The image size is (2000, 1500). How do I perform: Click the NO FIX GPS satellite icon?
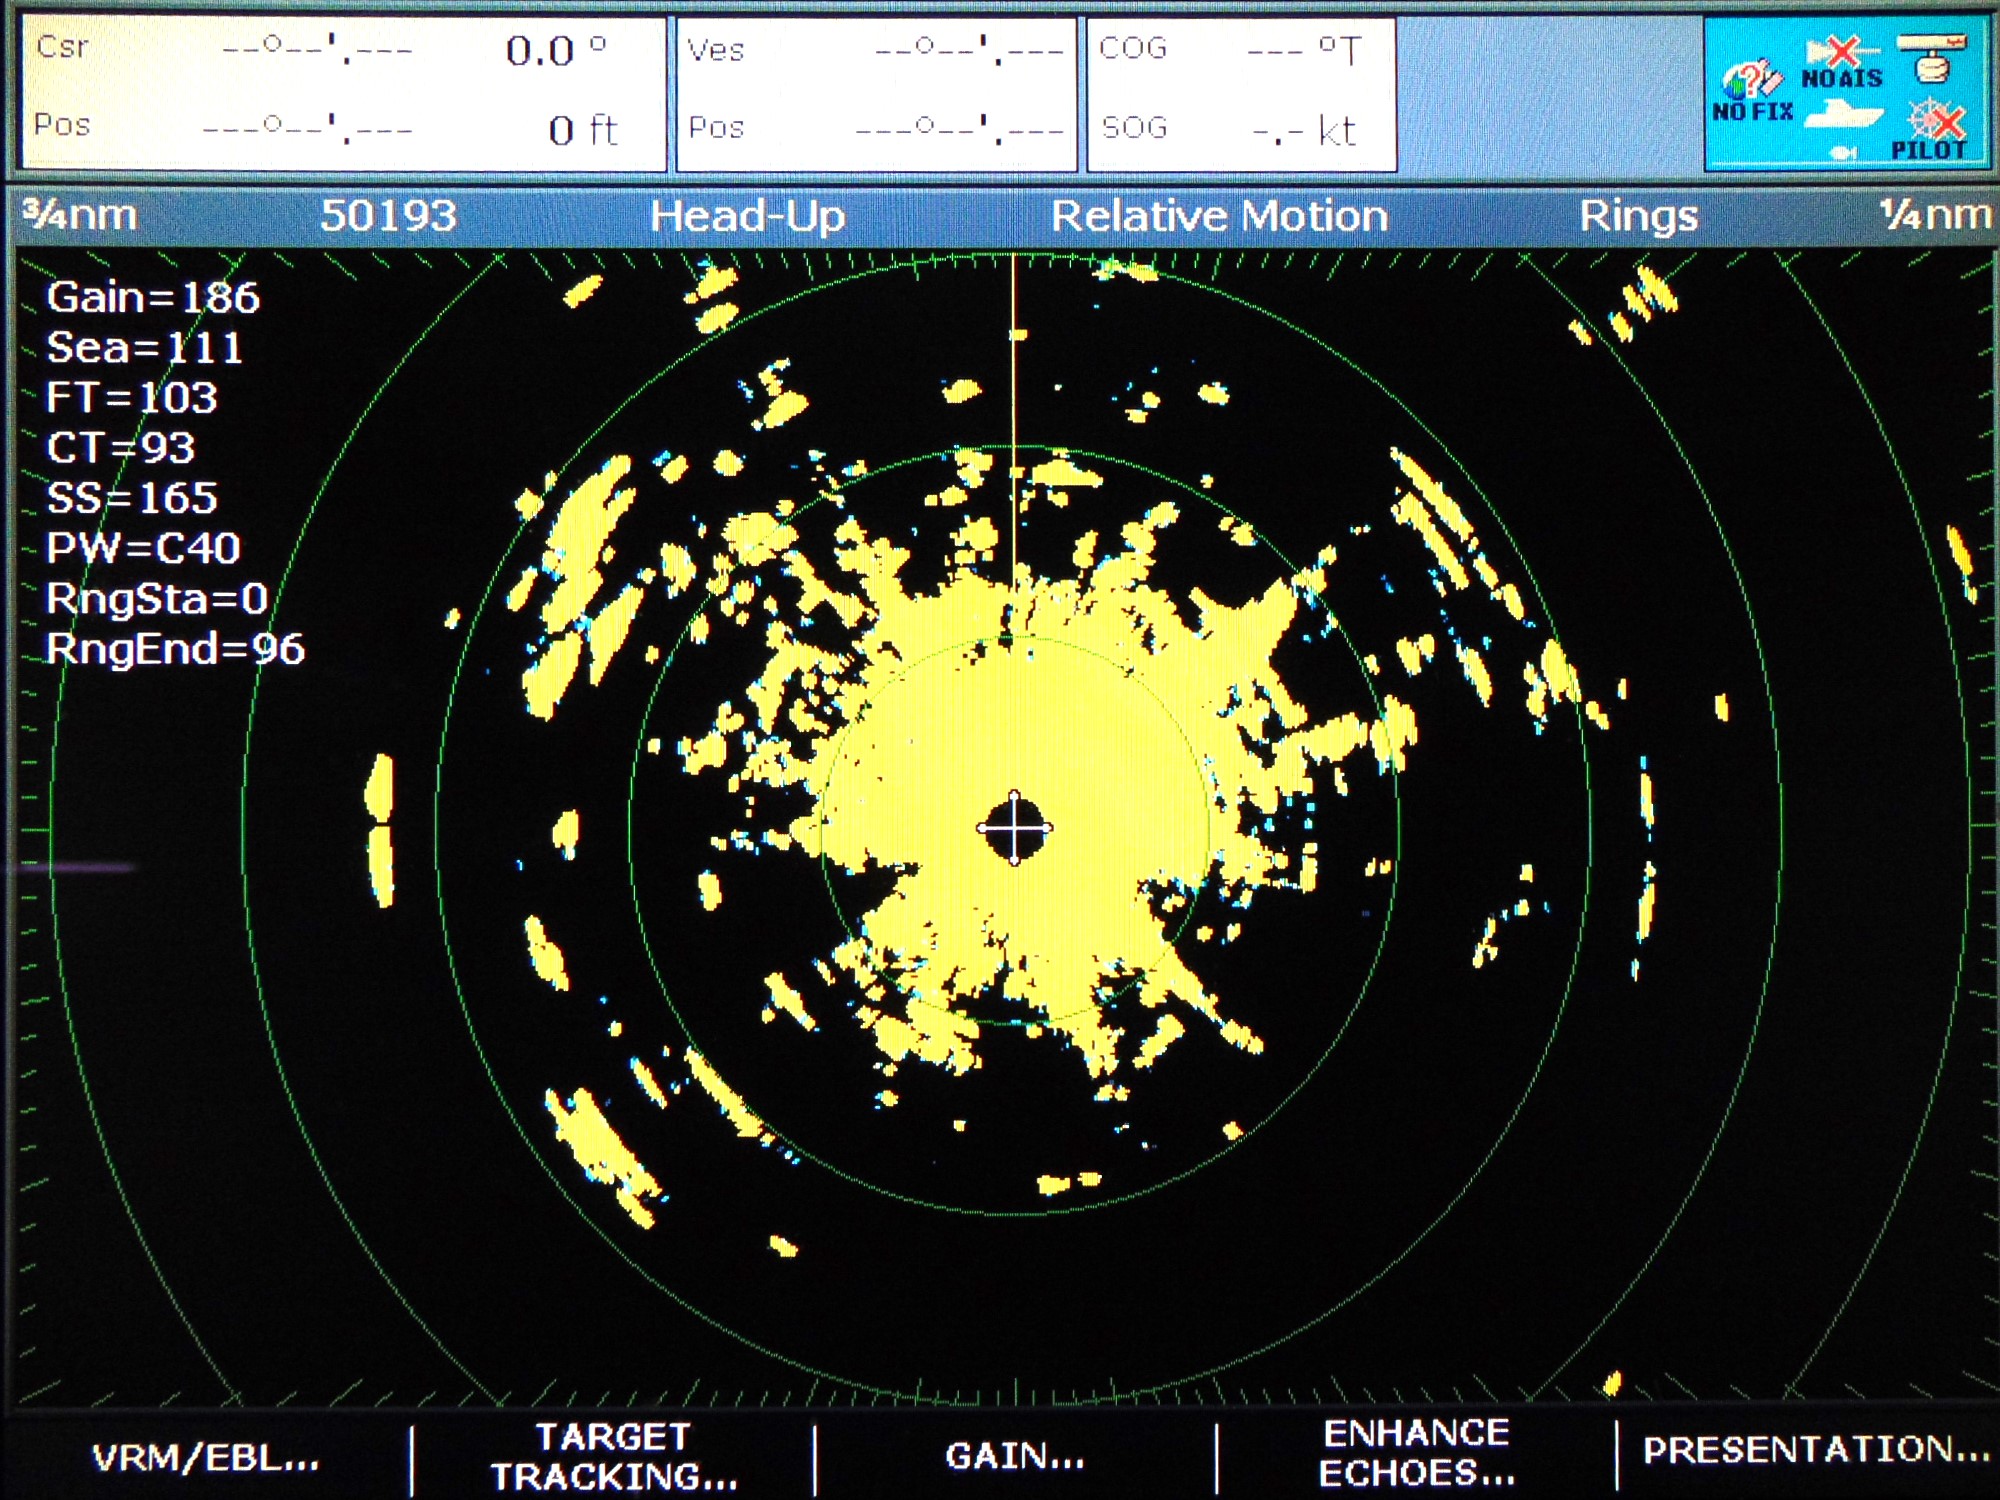point(1752,84)
